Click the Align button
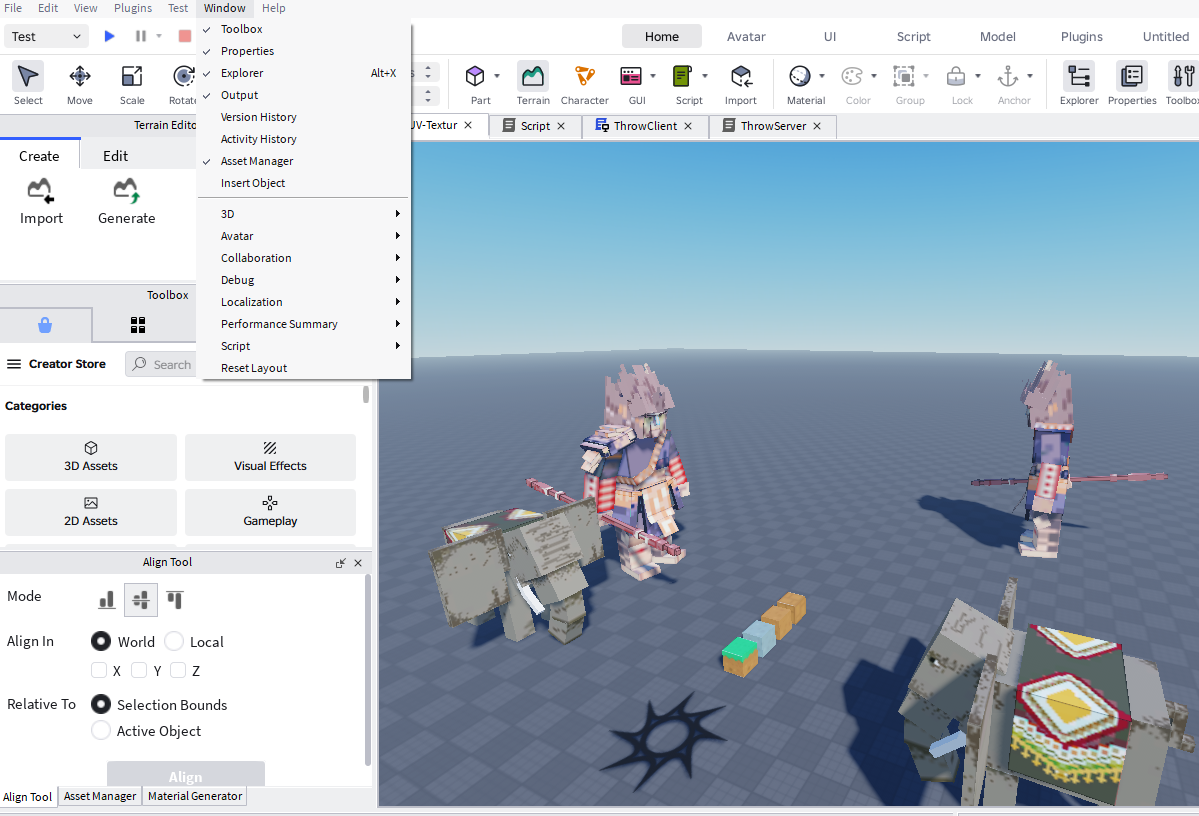 186,774
